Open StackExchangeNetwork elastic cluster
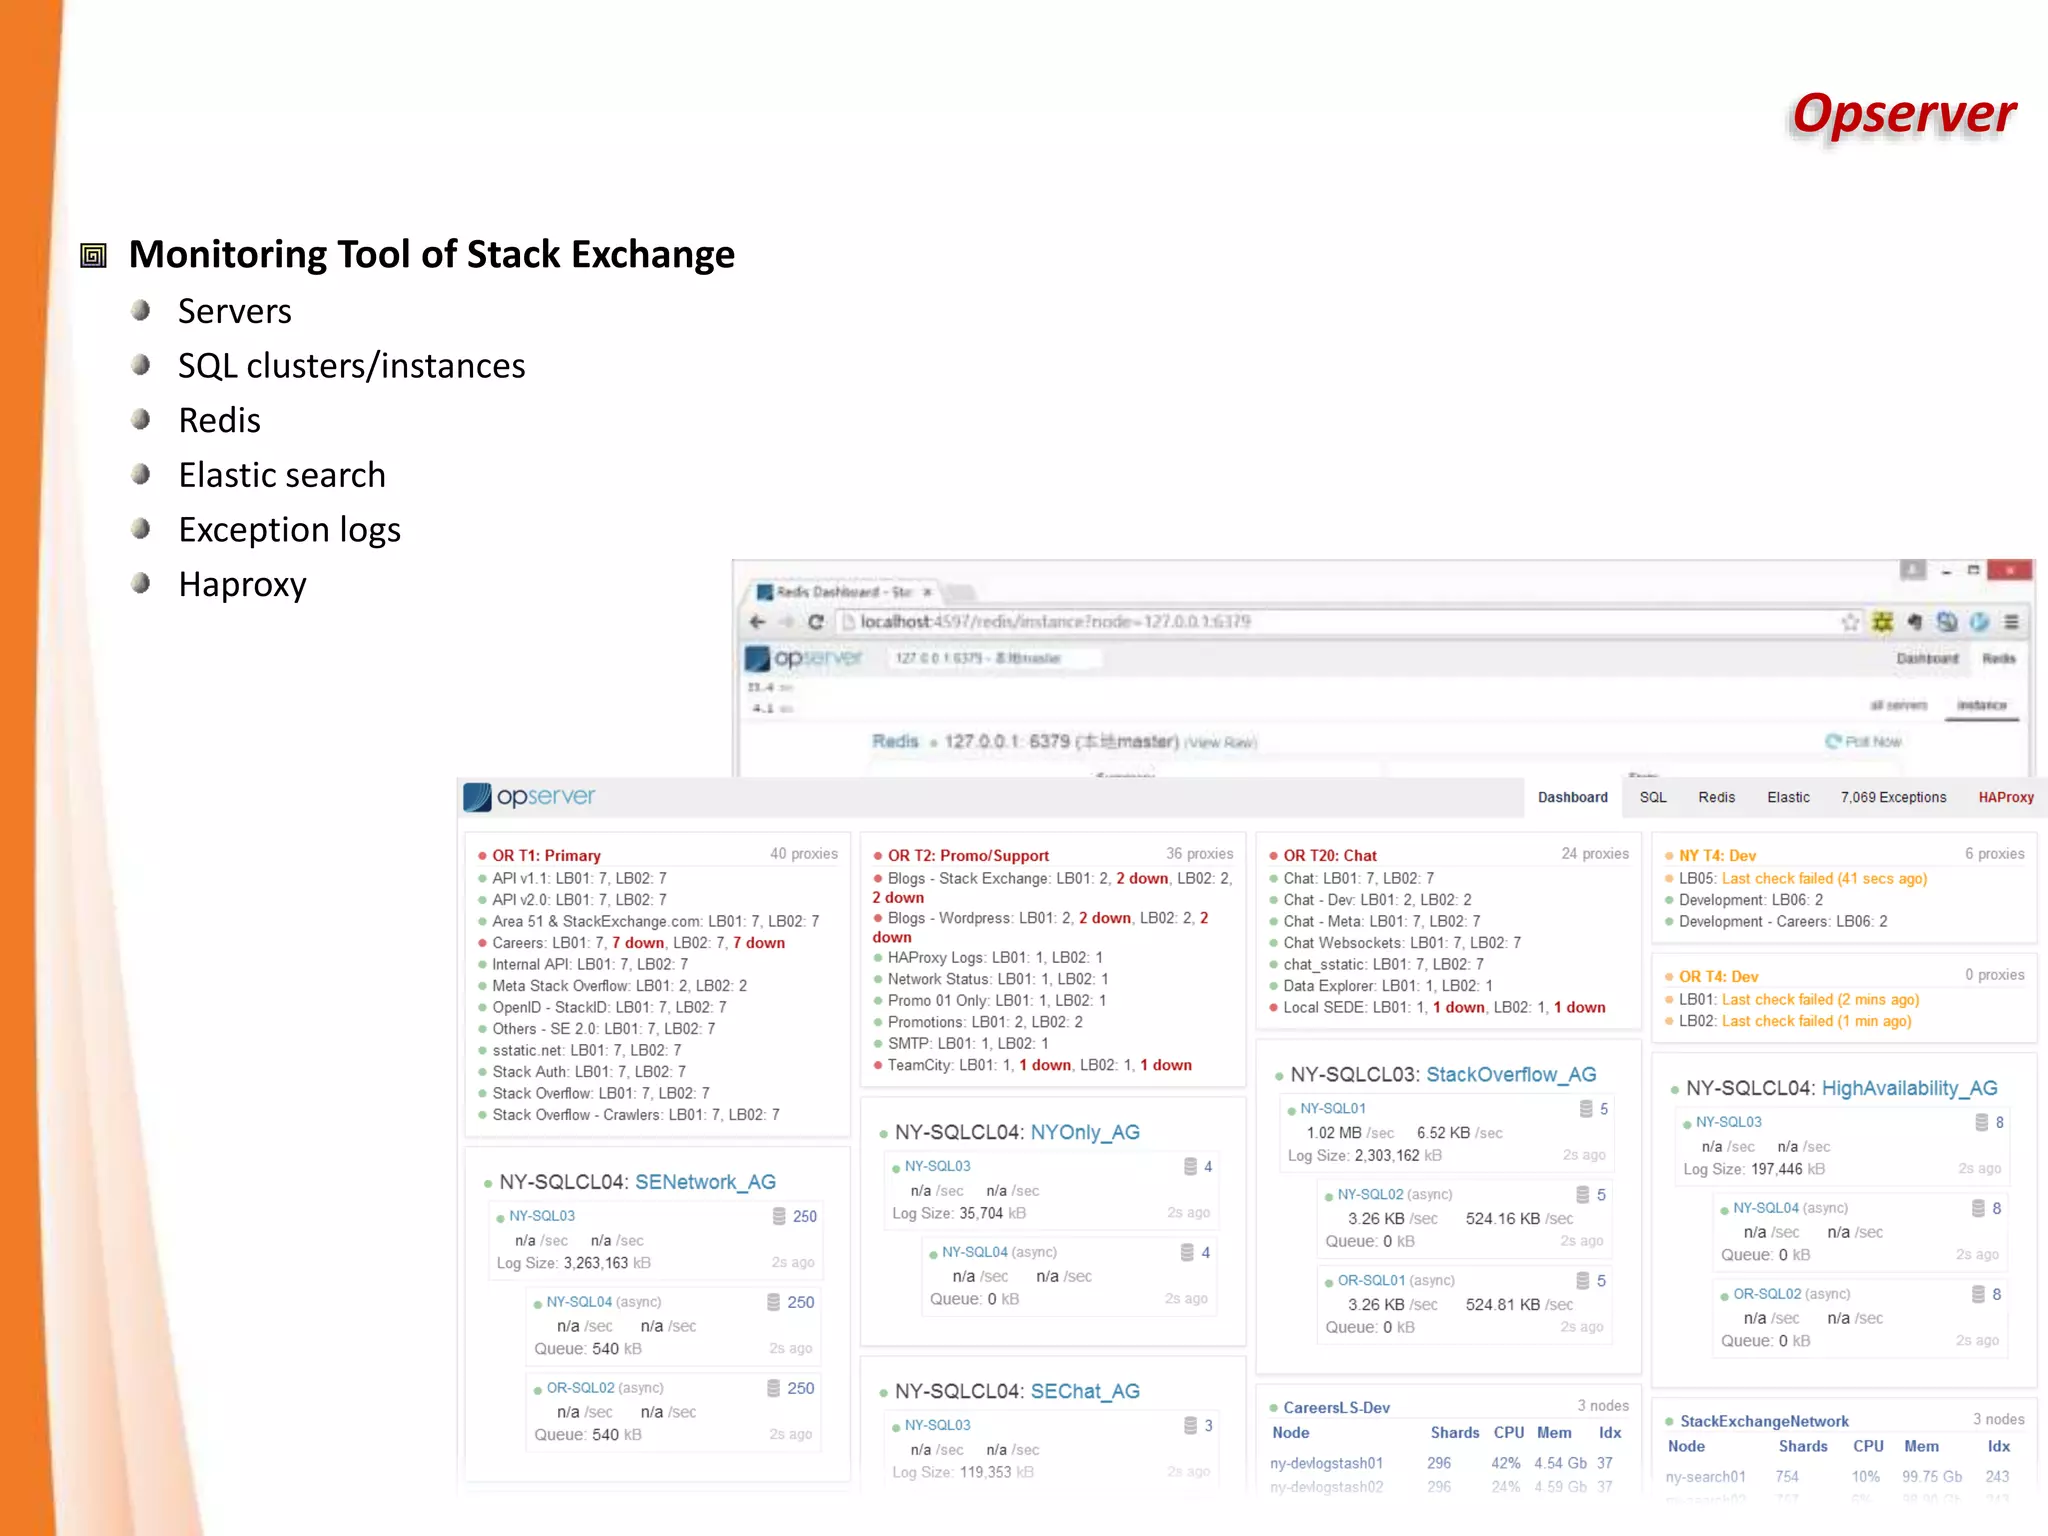 click(x=1764, y=1422)
